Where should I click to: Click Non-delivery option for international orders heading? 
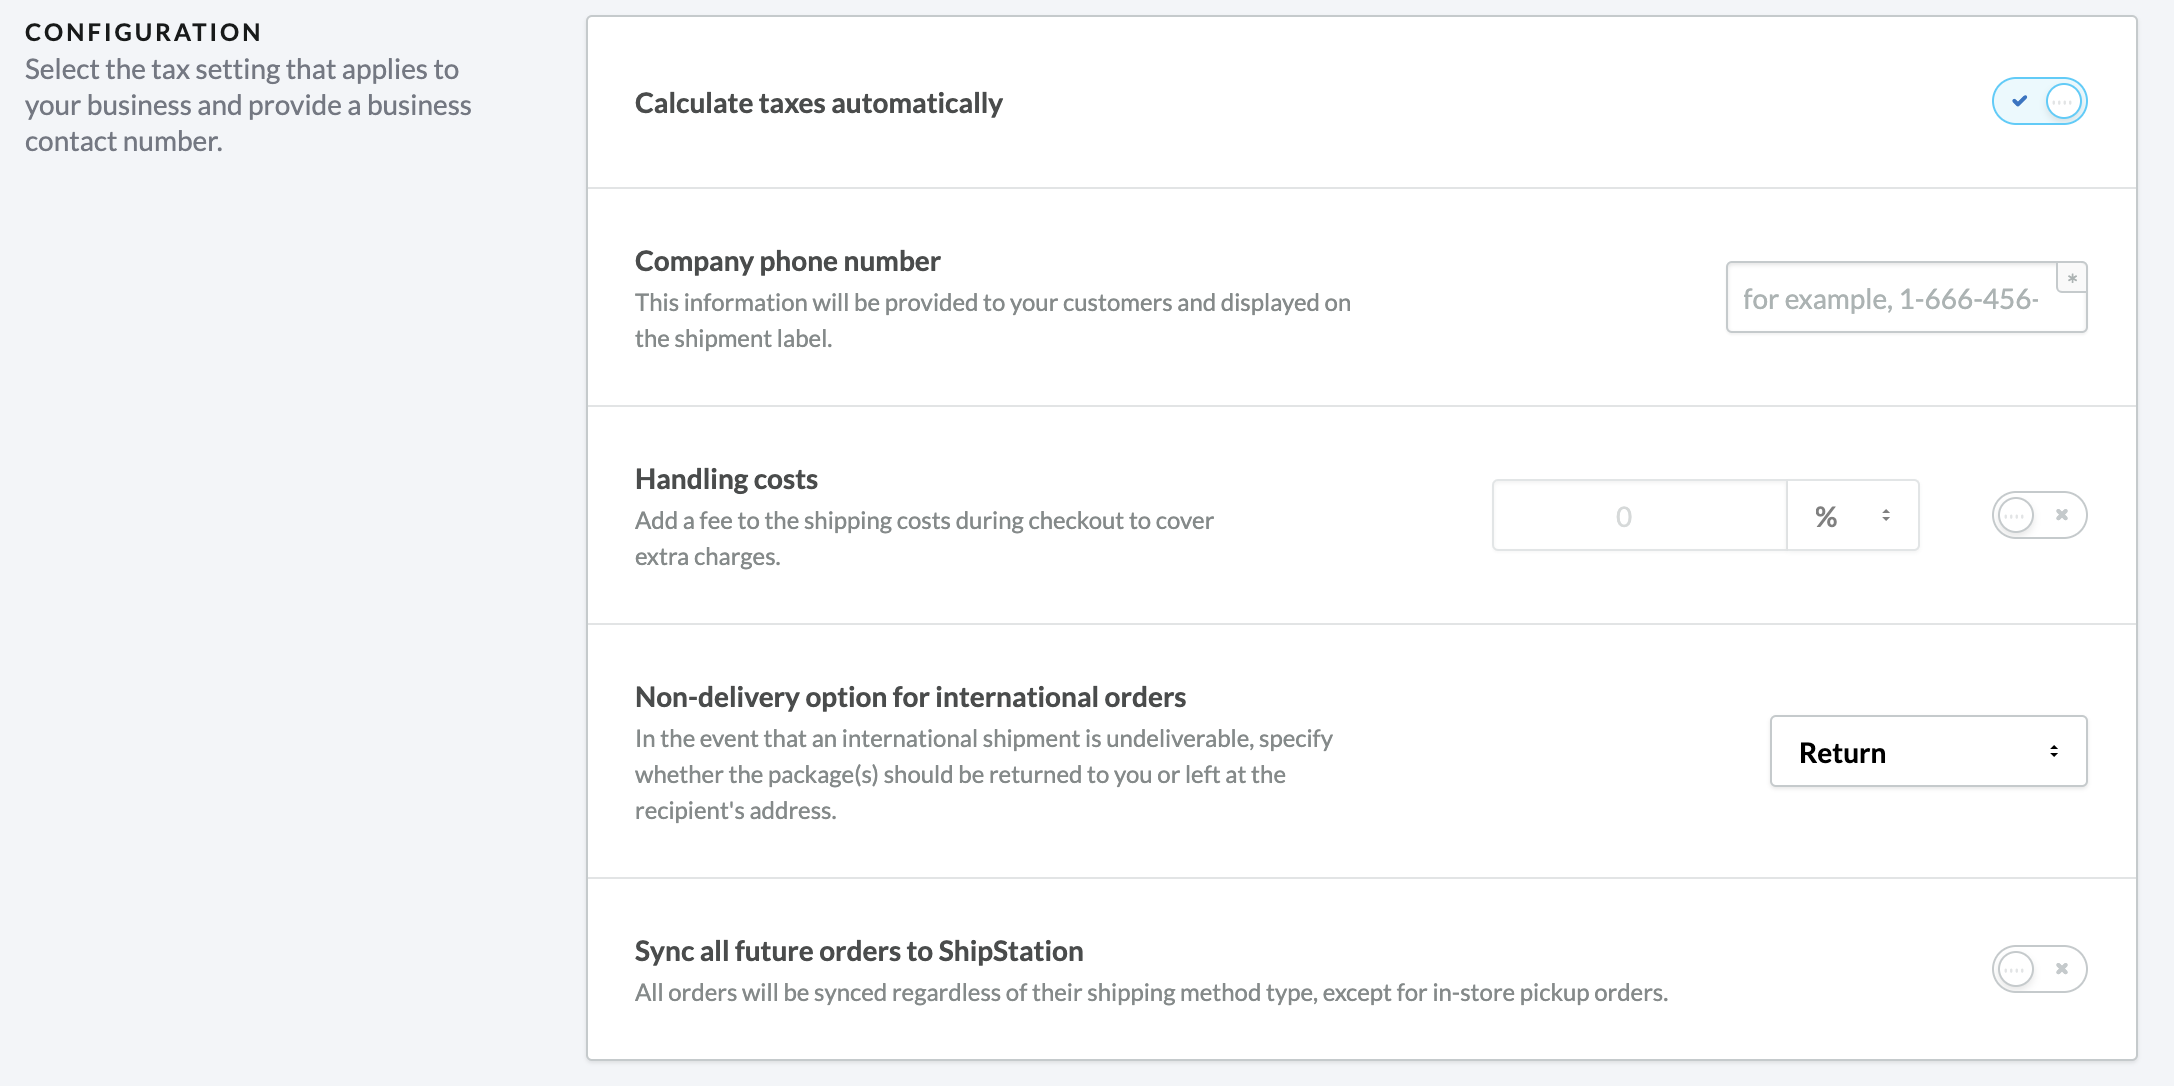910,697
